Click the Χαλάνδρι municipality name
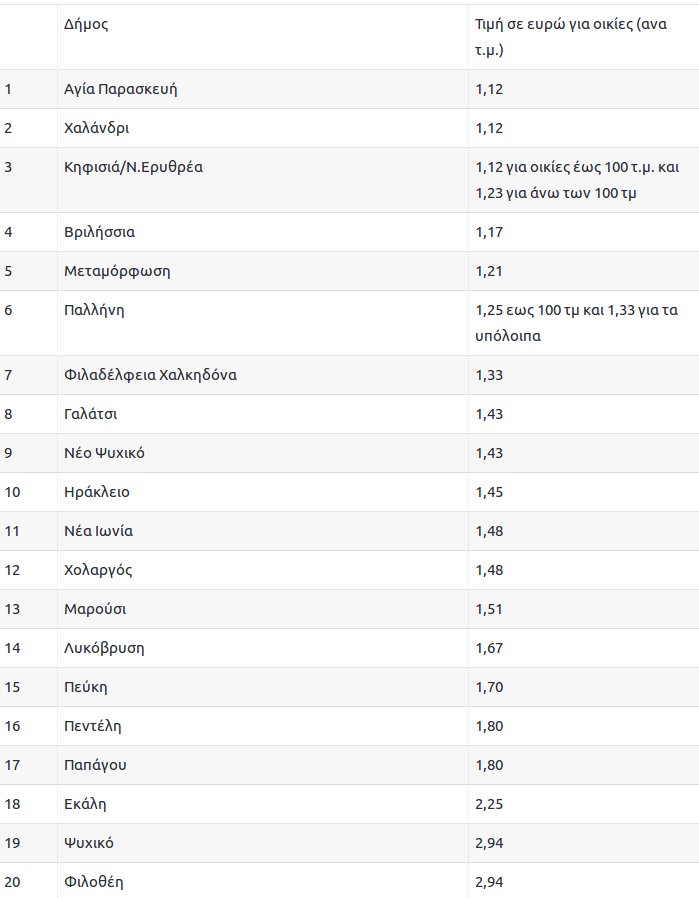Screen dimensions: 699x898 pyautogui.click(x=97, y=129)
